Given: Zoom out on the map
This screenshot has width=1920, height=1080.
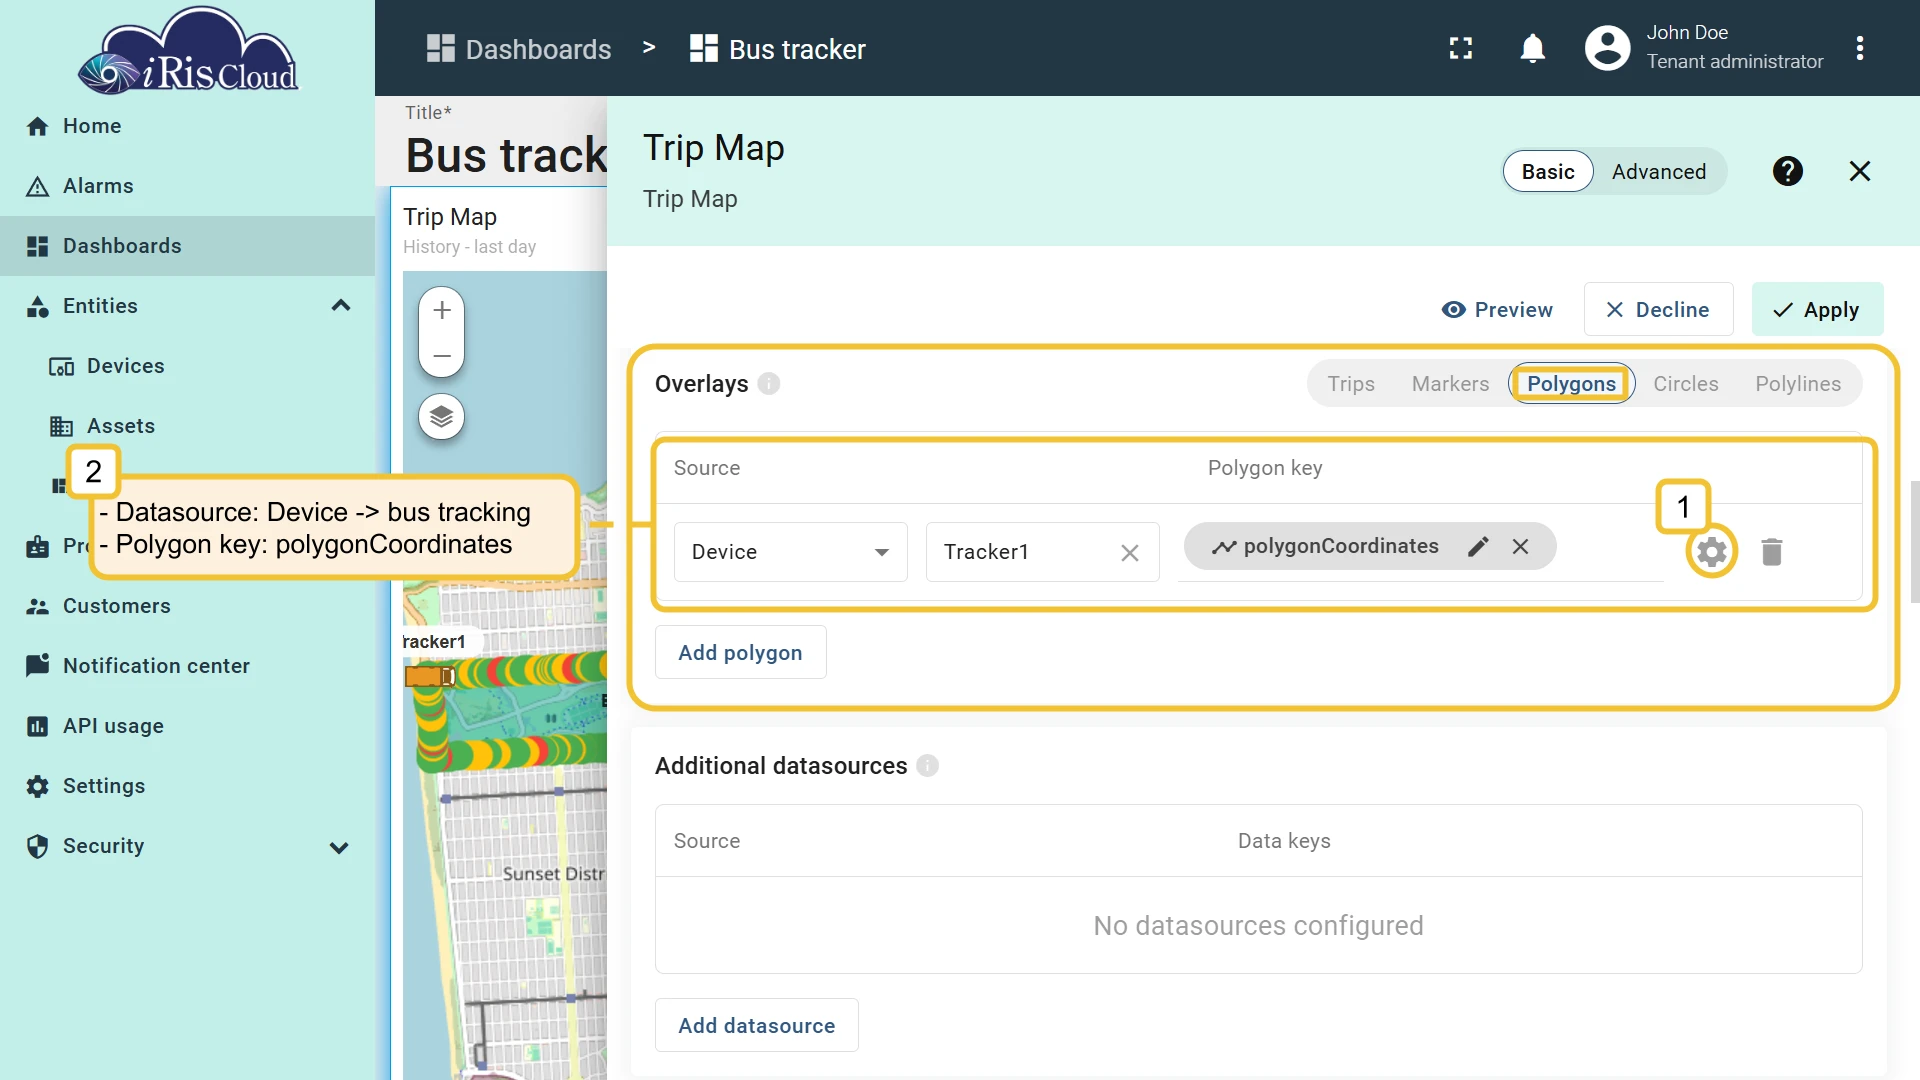Looking at the screenshot, I should coord(442,355).
